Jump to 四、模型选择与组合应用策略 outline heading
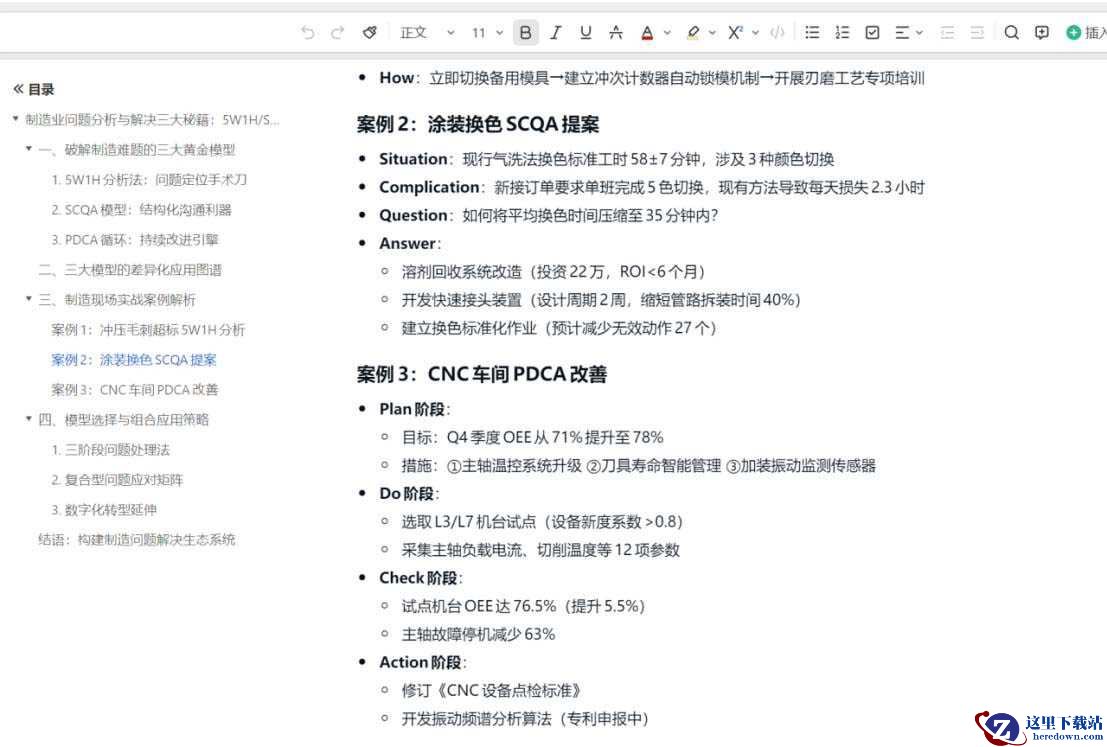 pyautogui.click(x=124, y=419)
